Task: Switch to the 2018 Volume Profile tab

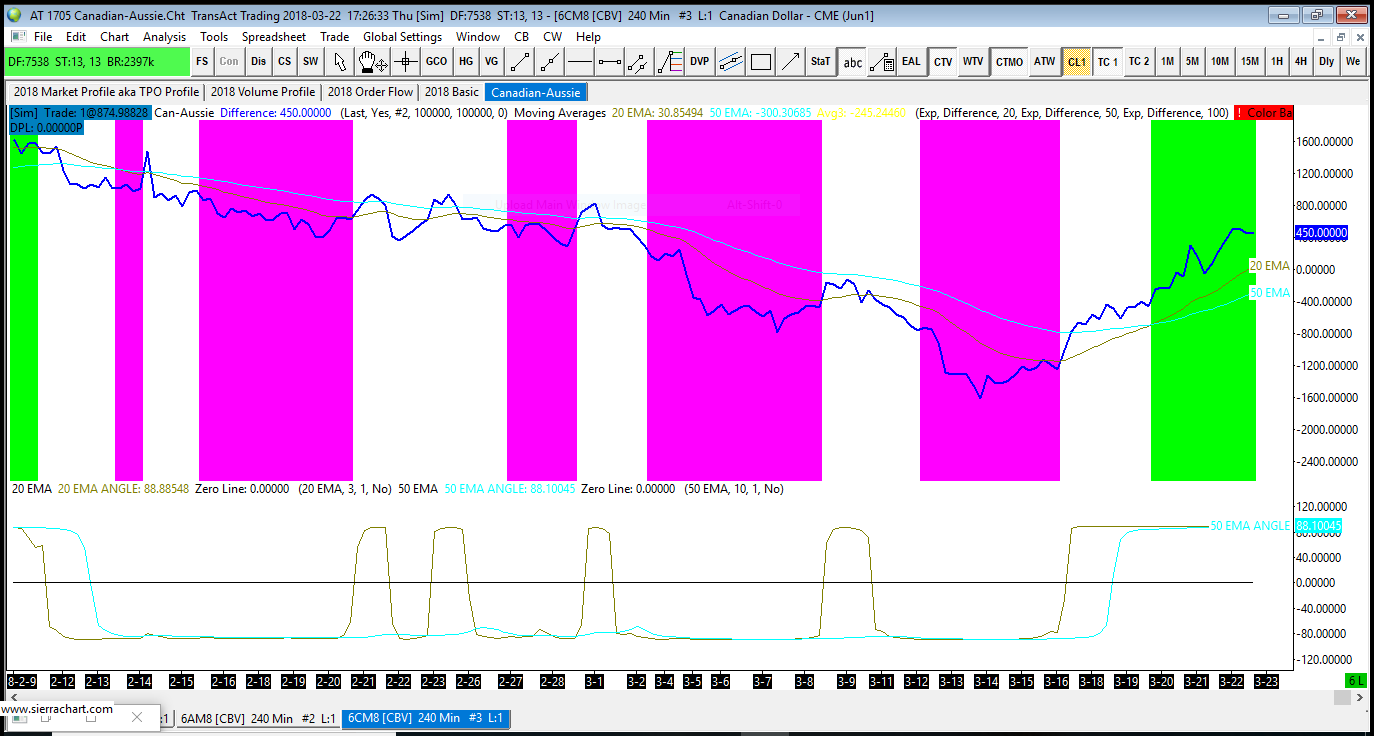Action: click(x=263, y=92)
